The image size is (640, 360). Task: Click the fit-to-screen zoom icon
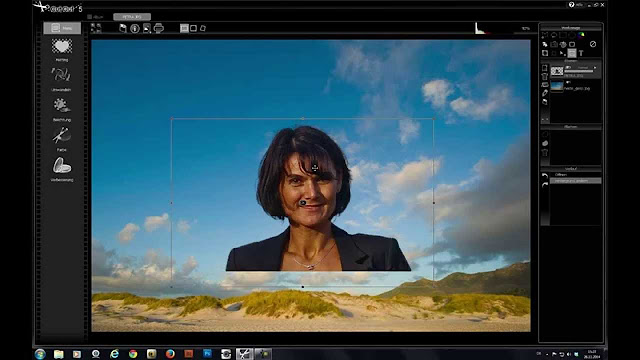coord(96,28)
